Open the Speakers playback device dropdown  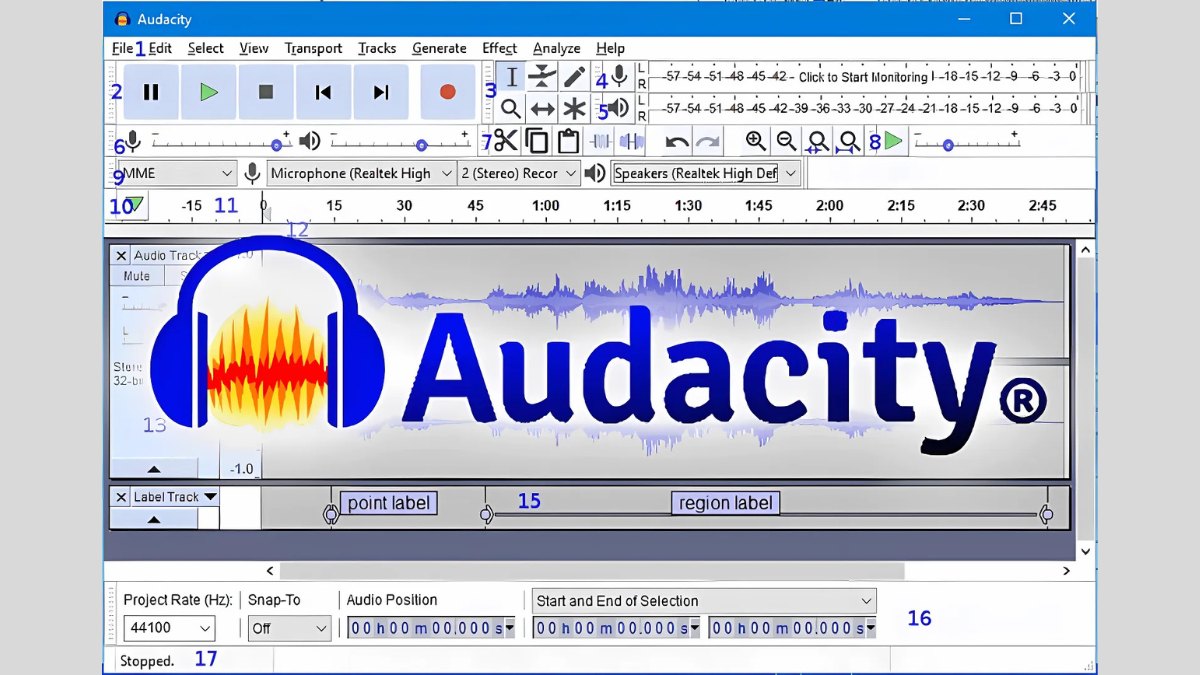[x=706, y=173]
